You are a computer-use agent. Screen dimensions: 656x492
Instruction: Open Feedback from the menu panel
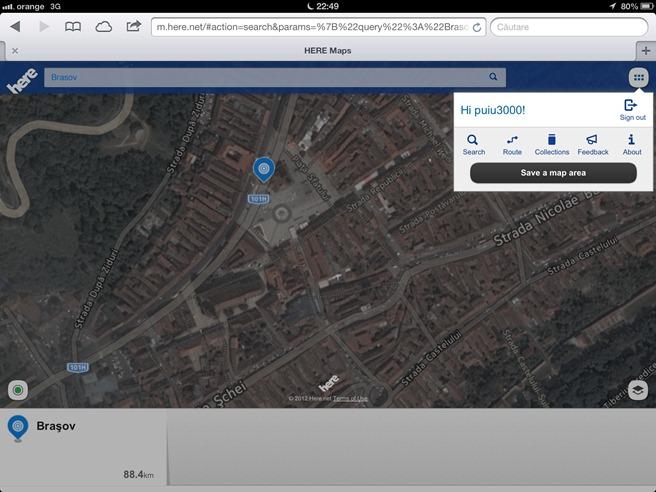[592, 145]
